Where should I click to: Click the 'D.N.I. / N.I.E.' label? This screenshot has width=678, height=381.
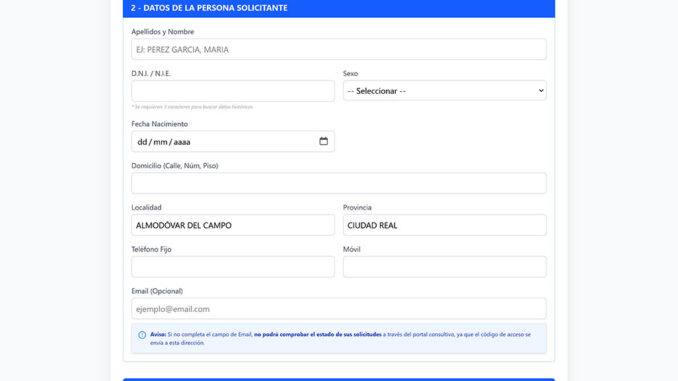pyautogui.click(x=151, y=74)
